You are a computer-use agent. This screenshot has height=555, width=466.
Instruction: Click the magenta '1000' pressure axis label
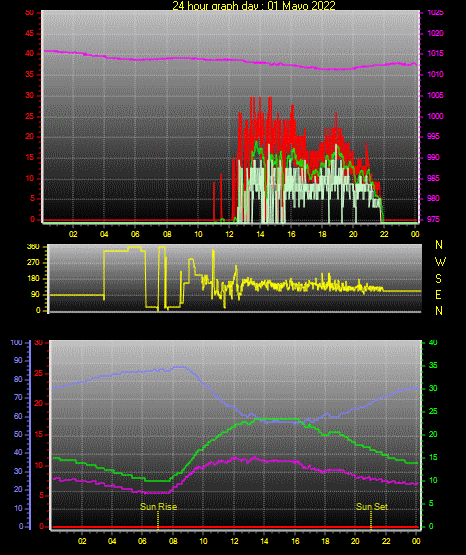[x=435, y=116]
